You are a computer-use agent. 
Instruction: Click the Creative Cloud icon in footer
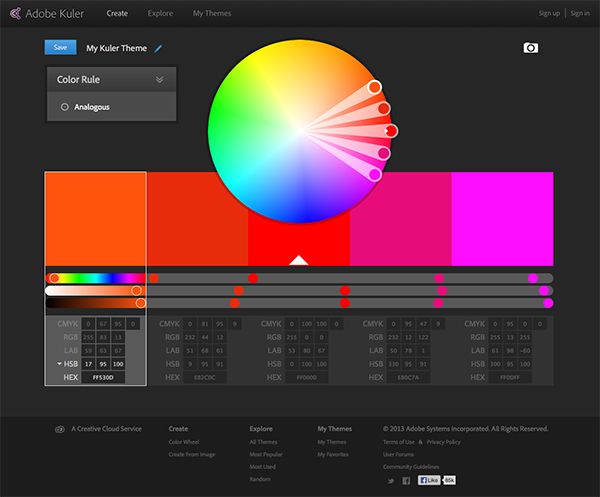pyautogui.click(x=60, y=429)
